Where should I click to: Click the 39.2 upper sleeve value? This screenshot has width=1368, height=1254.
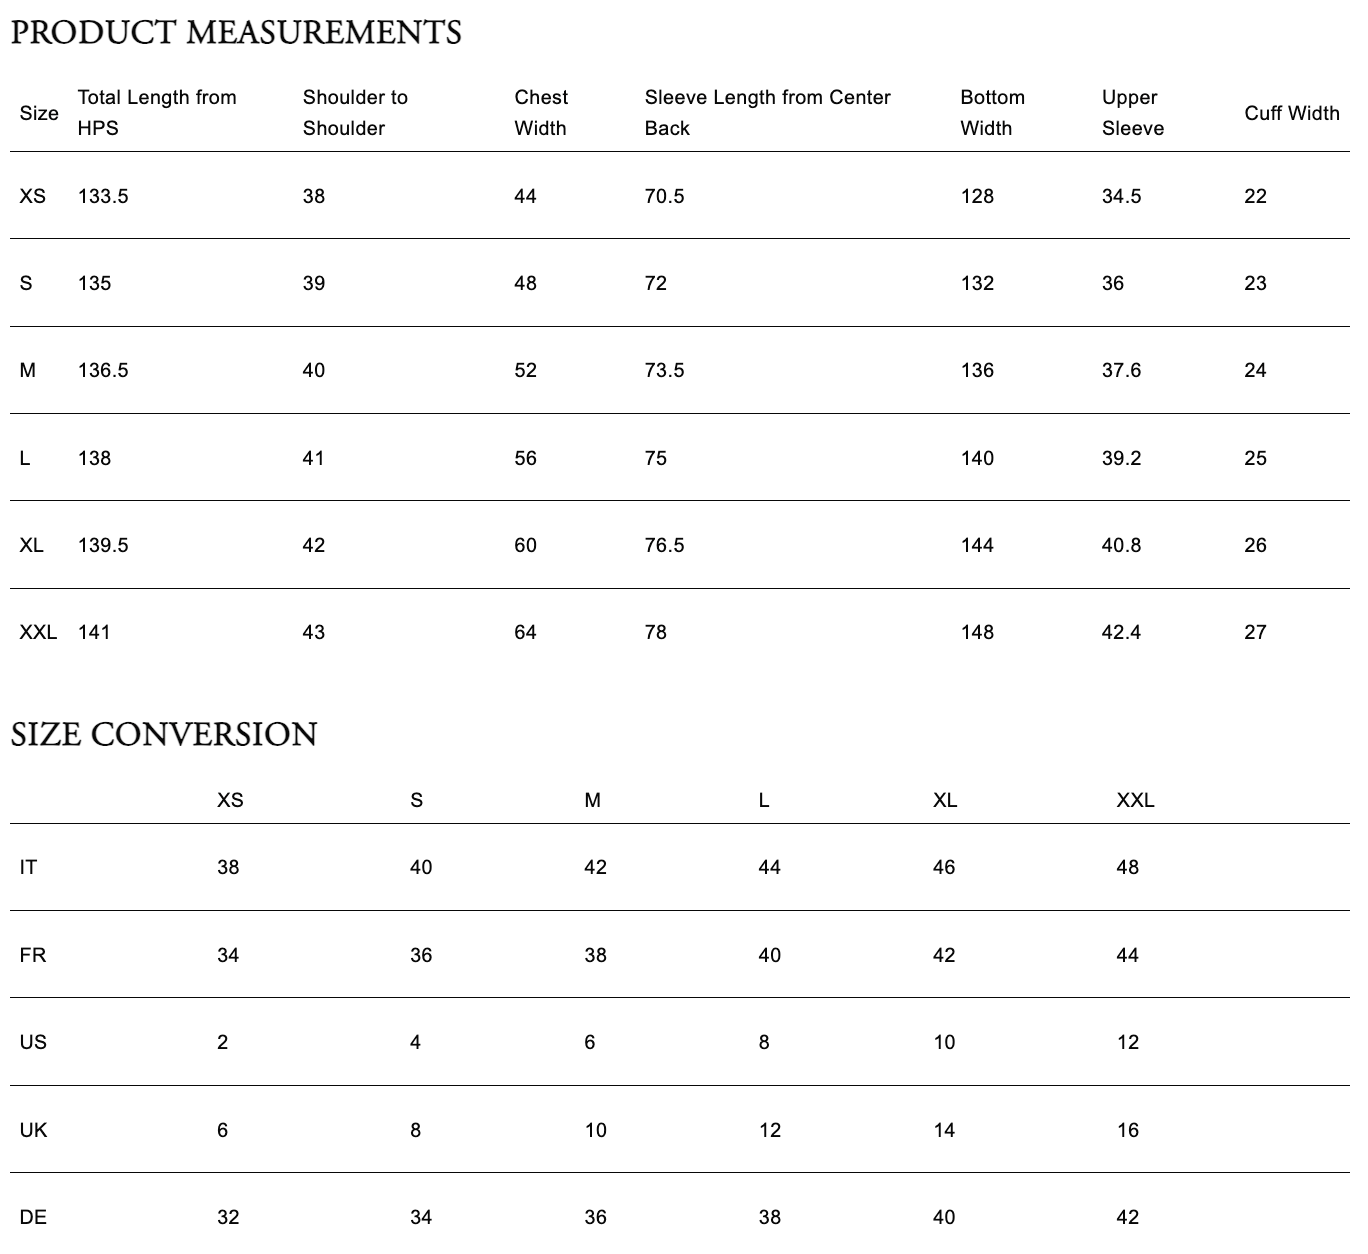point(1121,458)
